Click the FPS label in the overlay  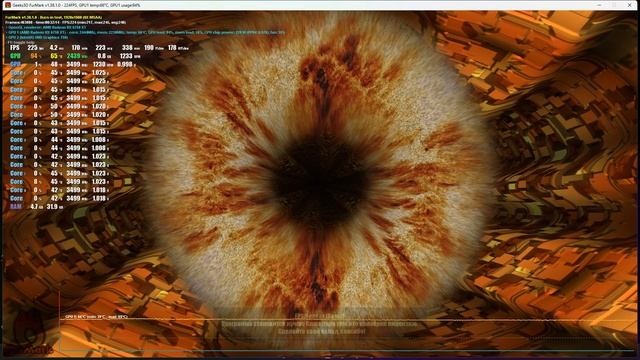pos(14,48)
